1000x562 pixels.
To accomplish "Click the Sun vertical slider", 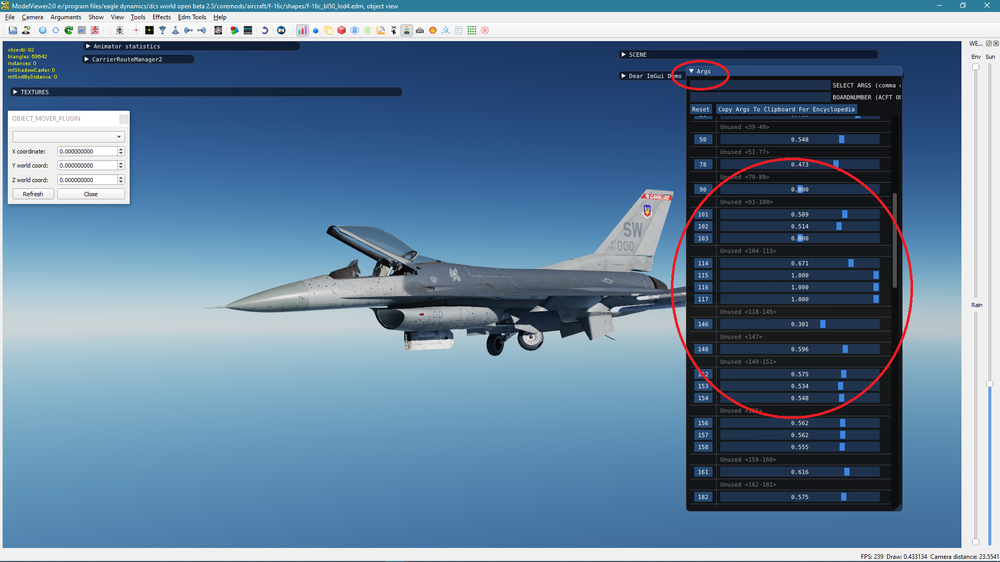I will pyautogui.click(x=990, y=303).
